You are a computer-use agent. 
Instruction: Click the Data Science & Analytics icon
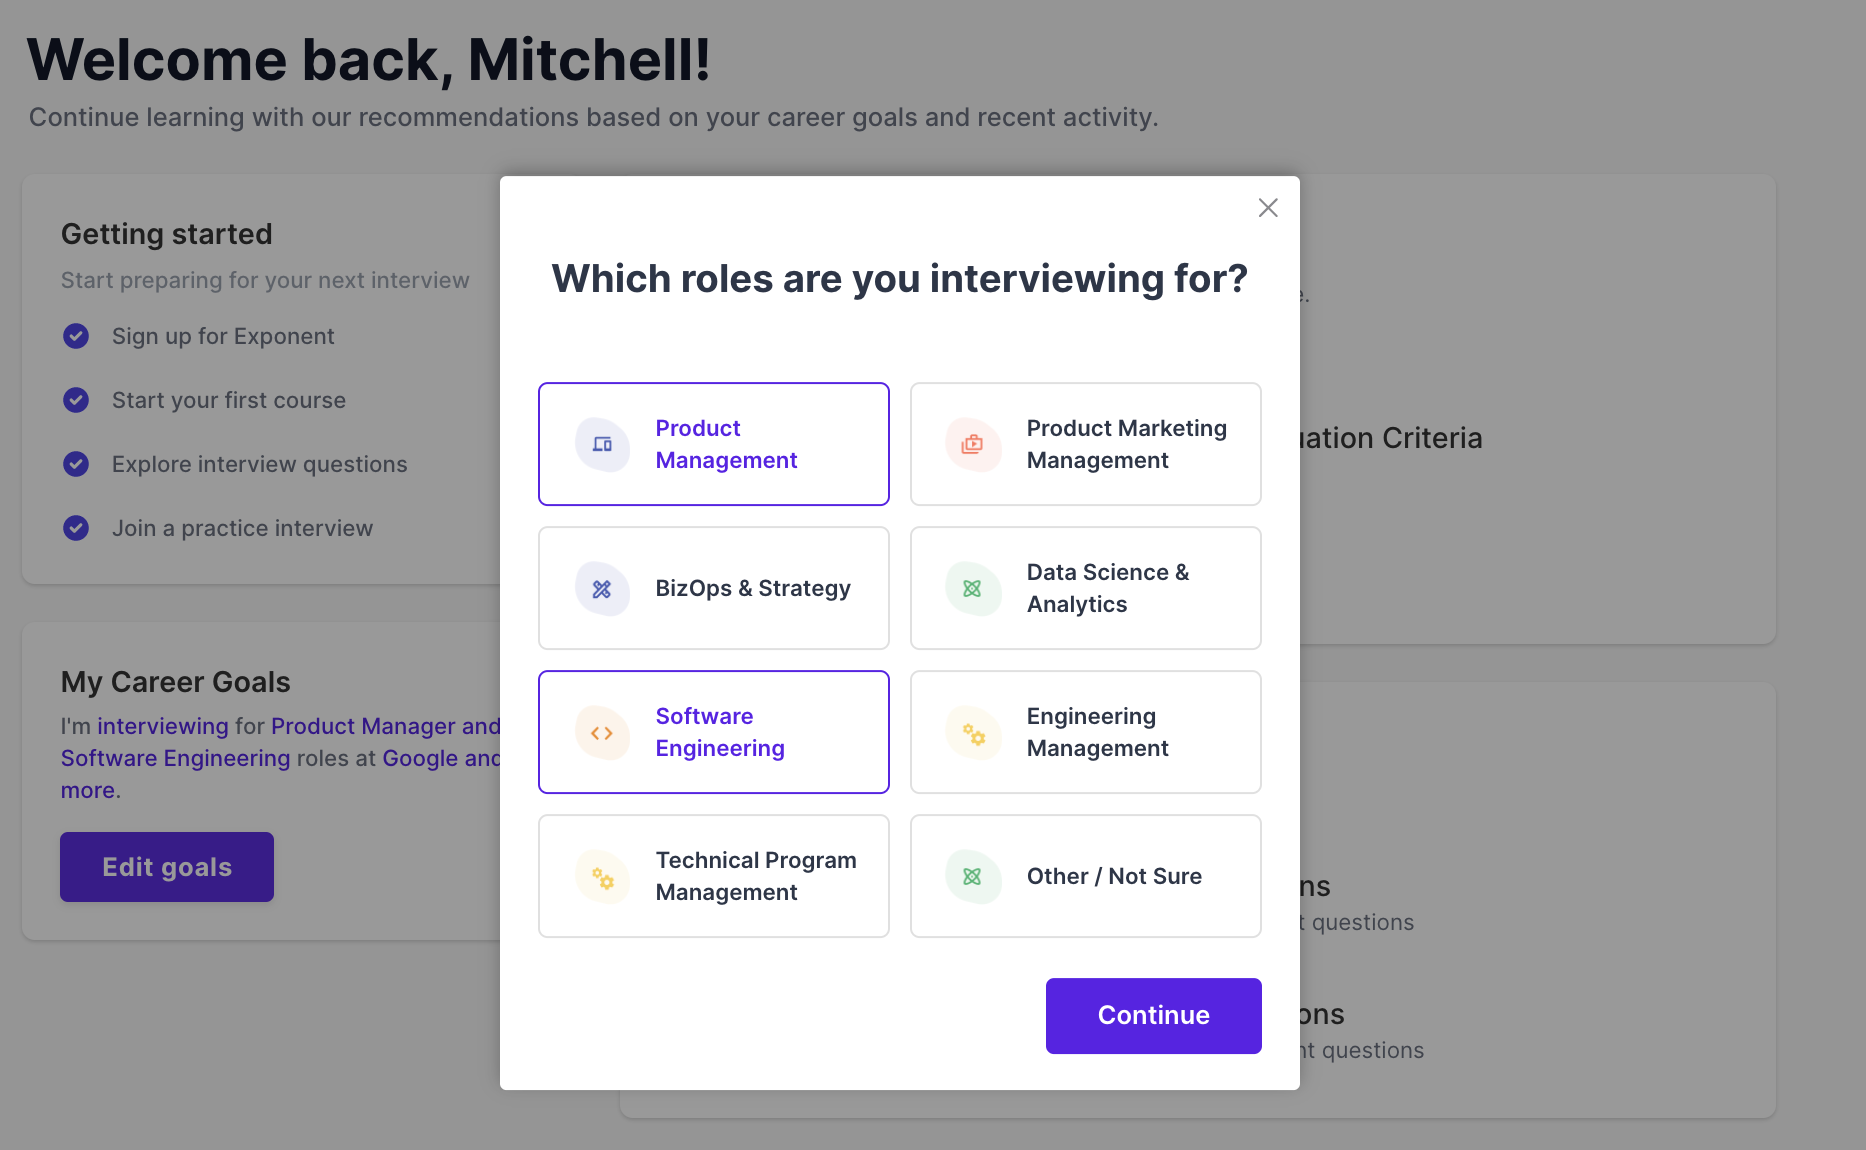click(x=973, y=589)
